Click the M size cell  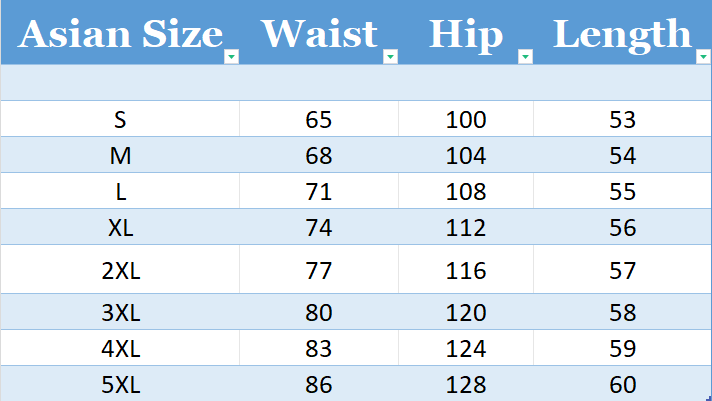click(x=120, y=156)
